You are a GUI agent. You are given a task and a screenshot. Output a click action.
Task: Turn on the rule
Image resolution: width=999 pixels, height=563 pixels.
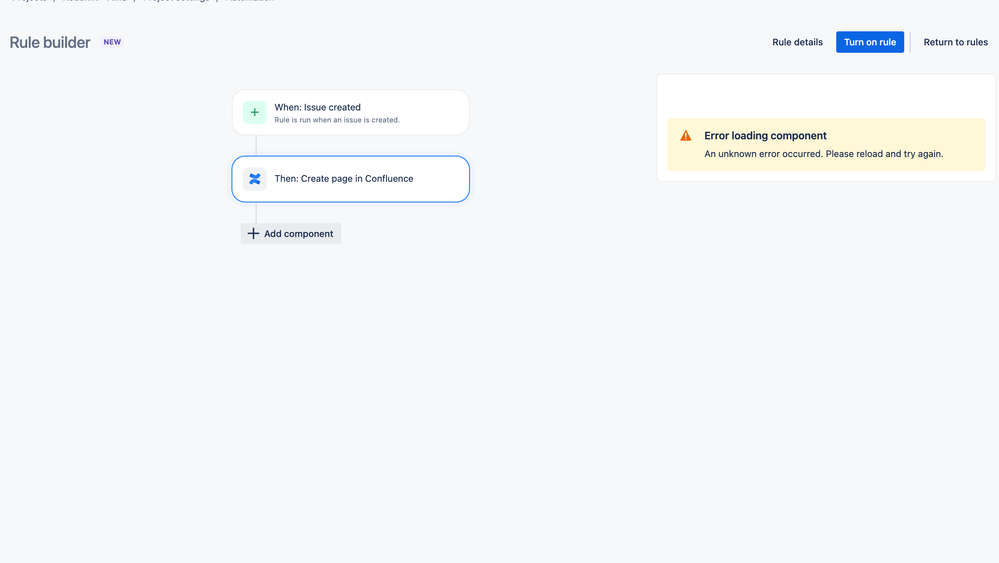coord(870,42)
